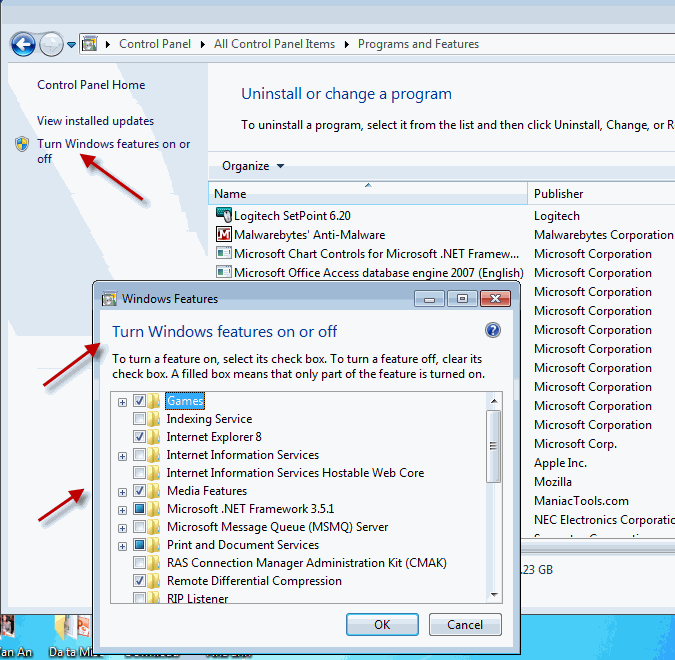Screen dimensions: 675x660
Task: Click the Windows Features list scrollbar thumb
Action: click(x=493, y=445)
